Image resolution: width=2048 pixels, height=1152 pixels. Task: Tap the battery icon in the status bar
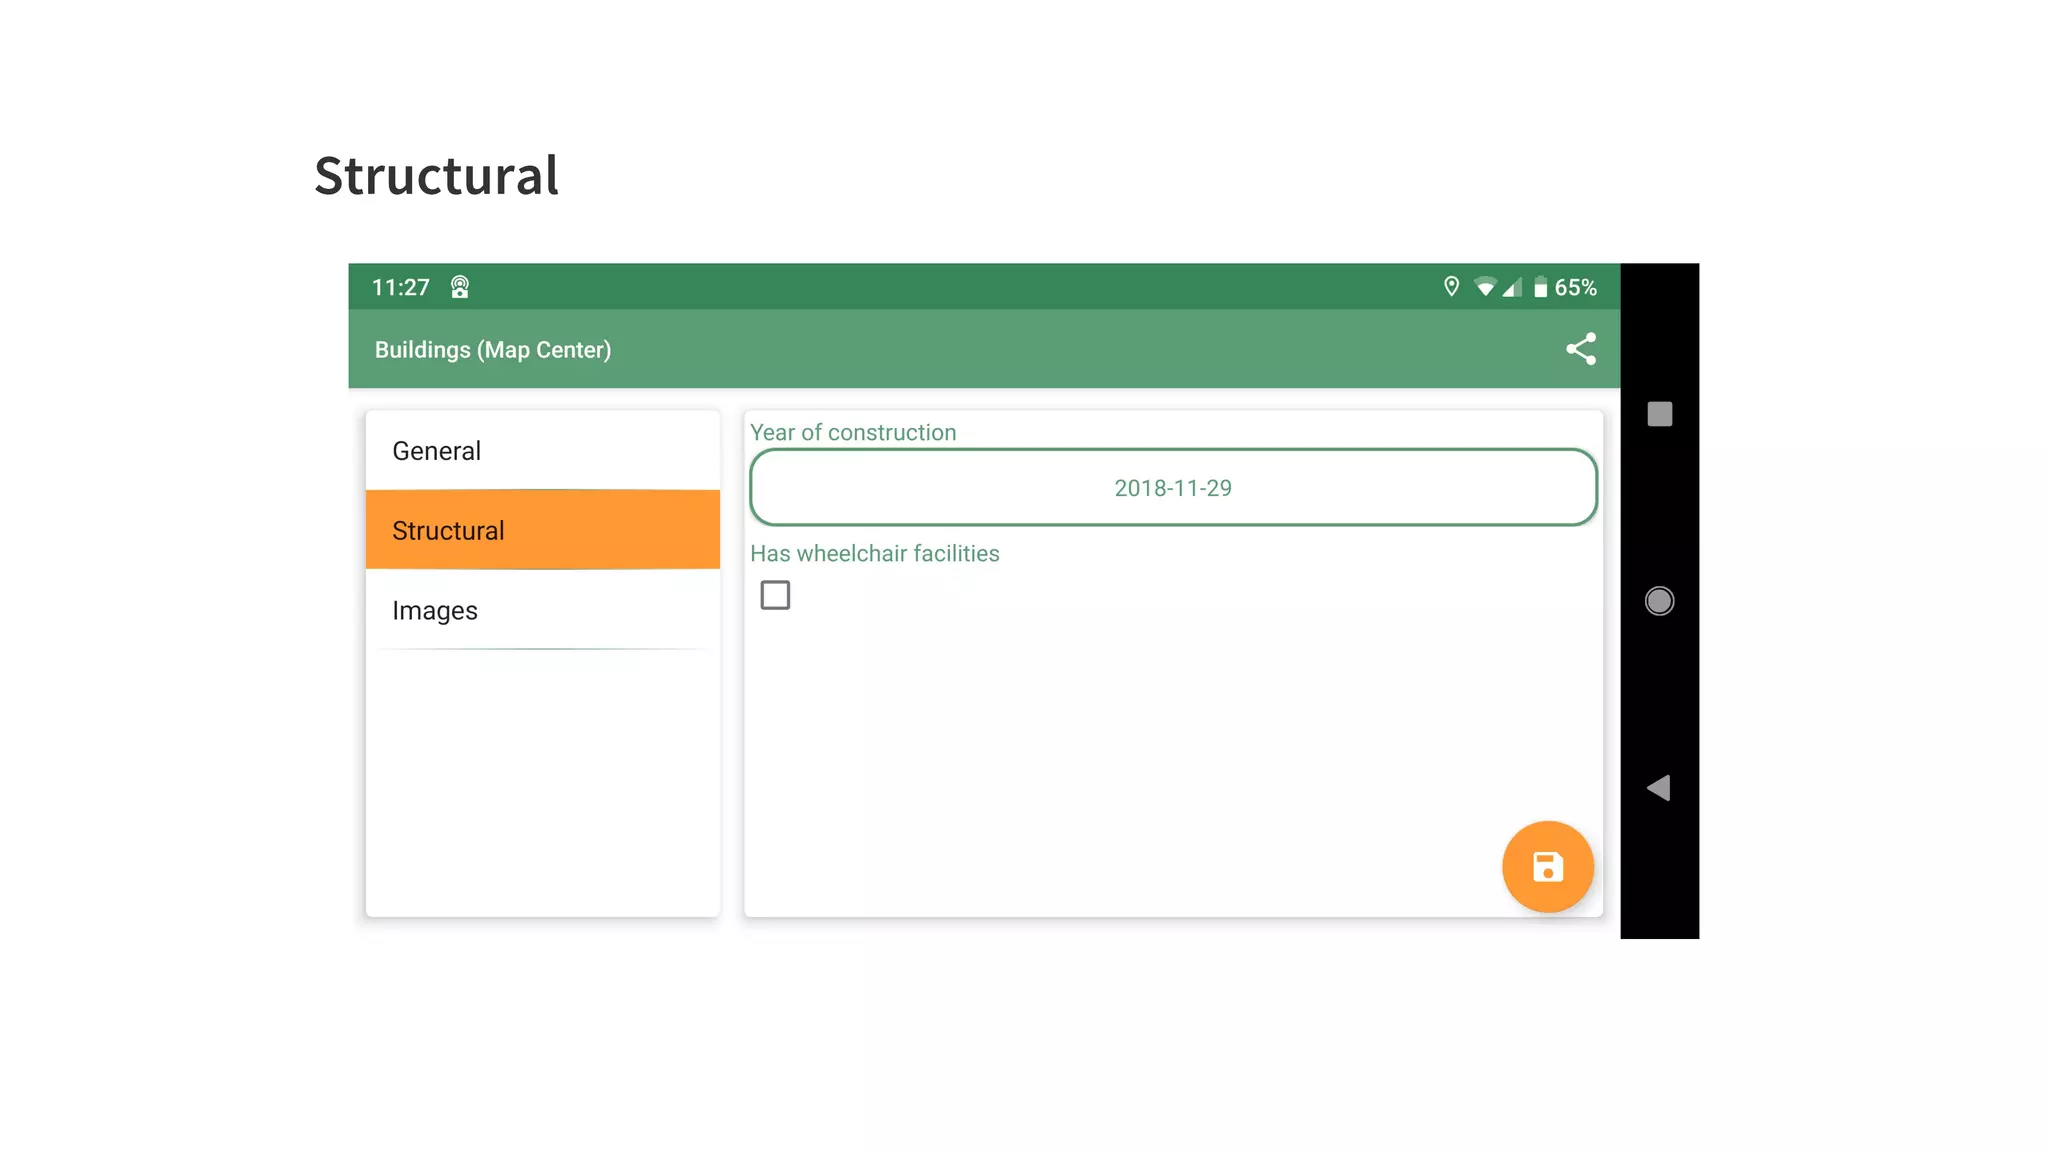coord(1540,288)
